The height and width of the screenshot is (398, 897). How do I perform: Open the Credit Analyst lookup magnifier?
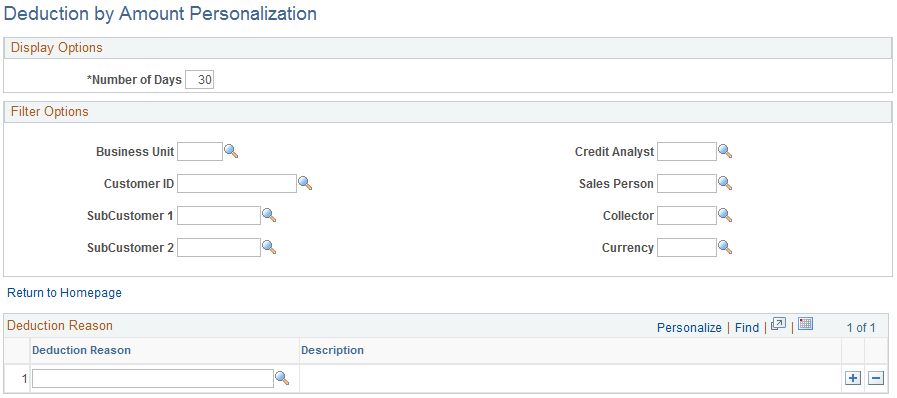tap(725, 152)
